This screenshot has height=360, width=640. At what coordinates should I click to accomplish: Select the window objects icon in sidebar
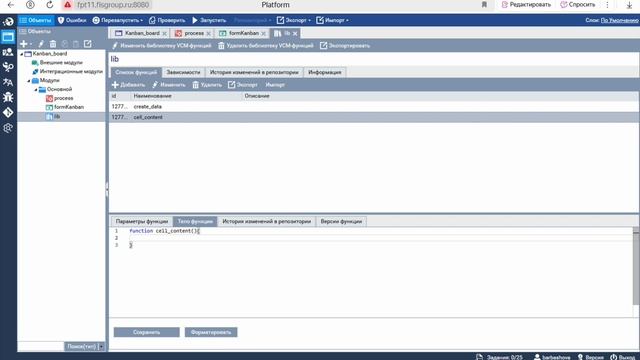[x=8, y=37]
